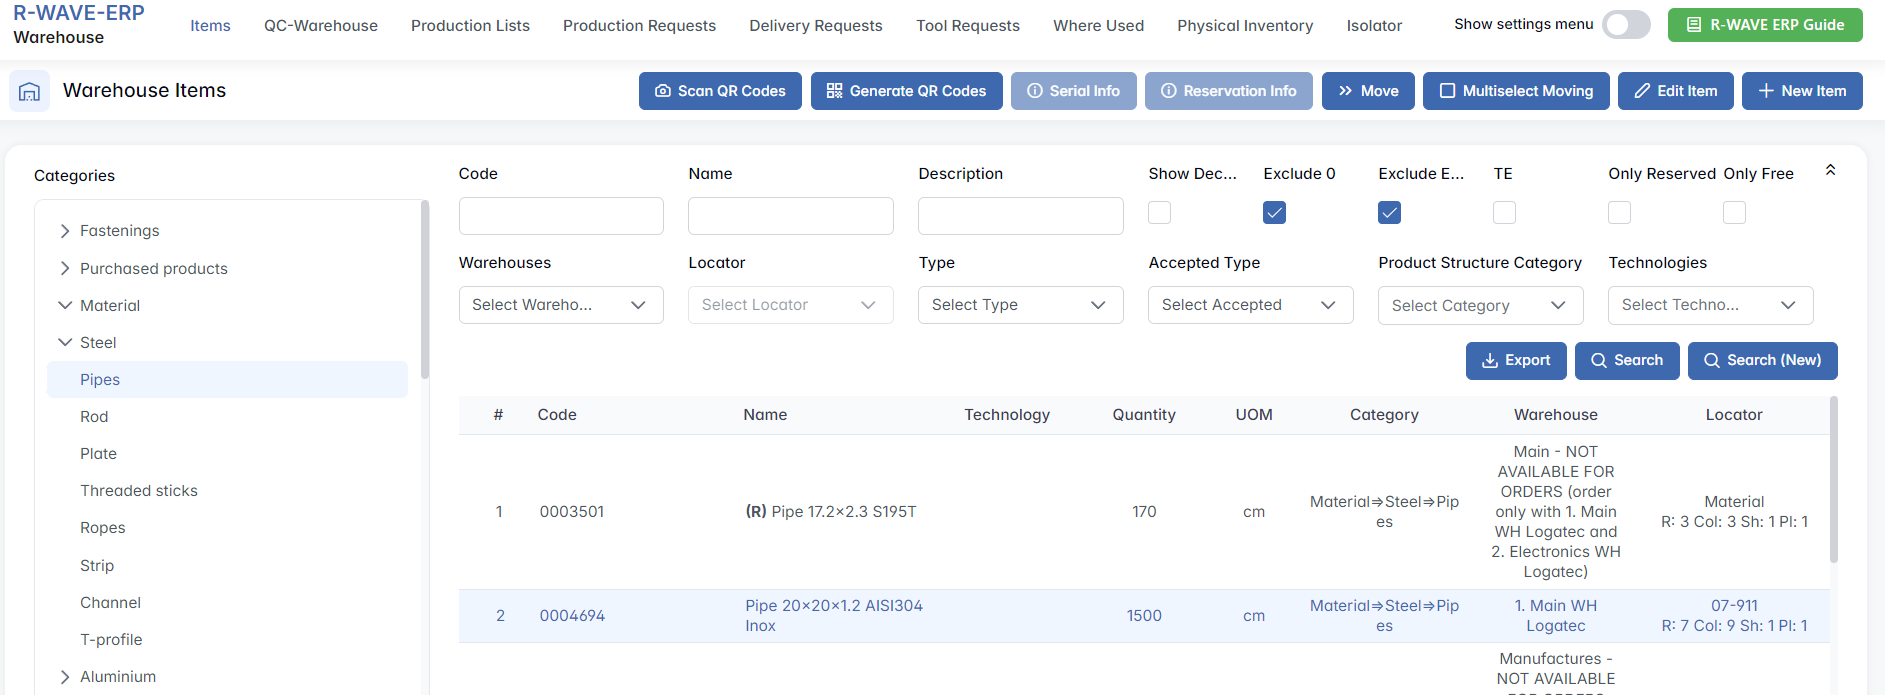
Task: Uncheck the Exclude 0 checkbox
Action: [1274, 213]
